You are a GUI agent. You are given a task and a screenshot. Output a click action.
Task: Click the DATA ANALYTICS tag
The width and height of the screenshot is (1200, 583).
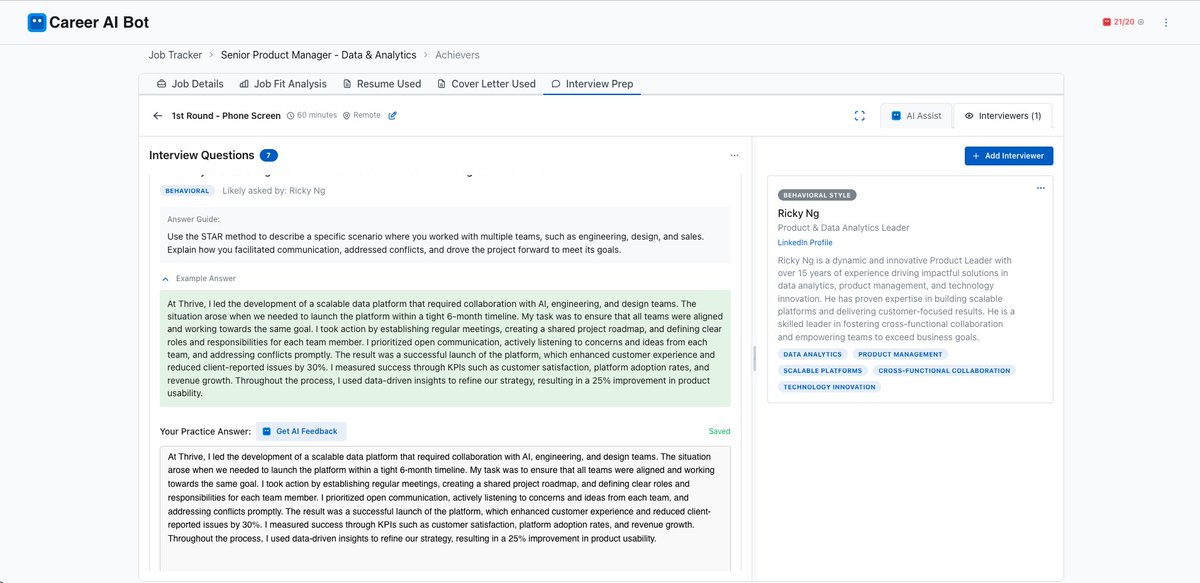(813, 355)
